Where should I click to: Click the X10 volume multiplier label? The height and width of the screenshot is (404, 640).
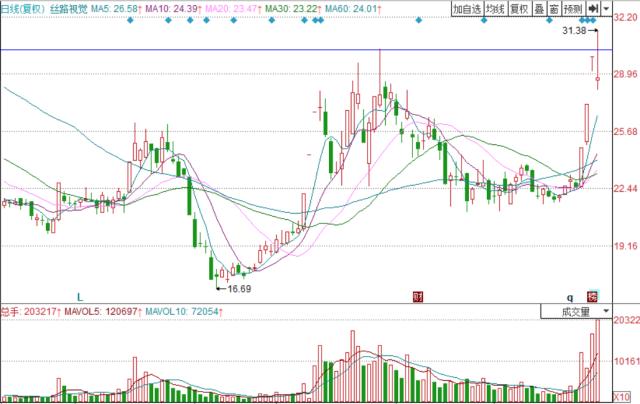pos(622,396)
